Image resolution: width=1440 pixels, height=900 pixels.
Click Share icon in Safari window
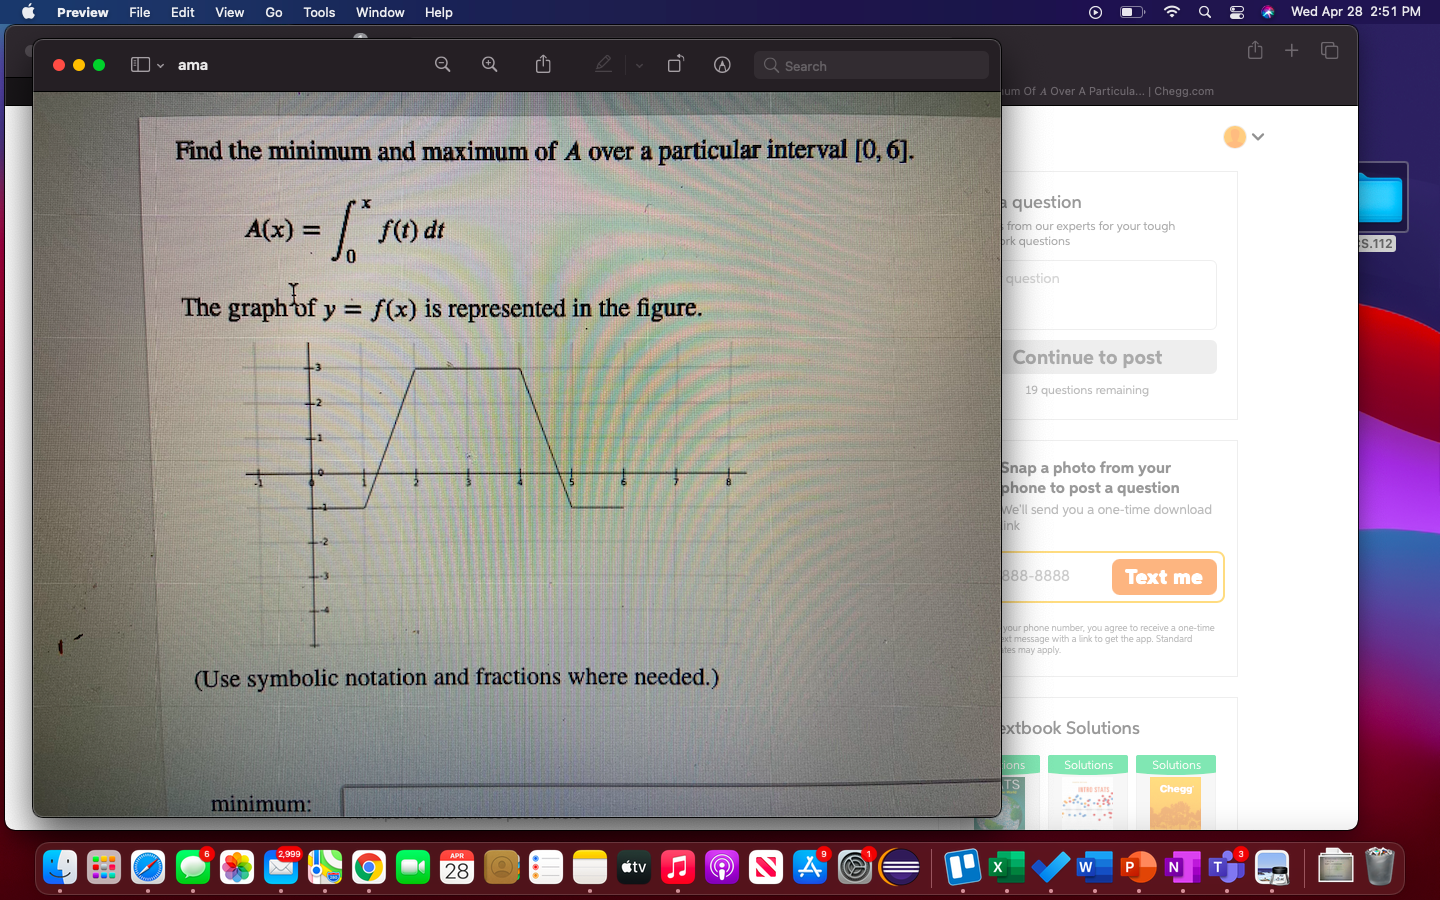click(x=1255, y=50)
